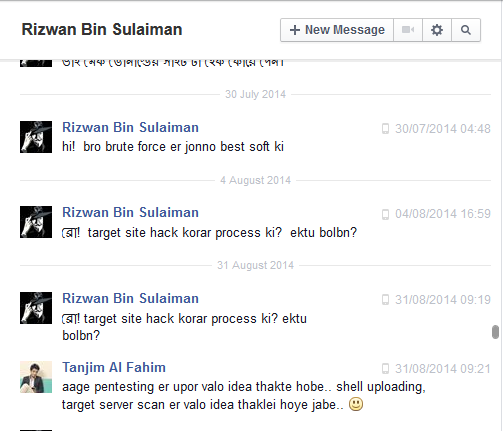Click Rizwan's avatar beside brute force message
The height and width of the screenshot is (431, 503).
[x=36, y=137]
